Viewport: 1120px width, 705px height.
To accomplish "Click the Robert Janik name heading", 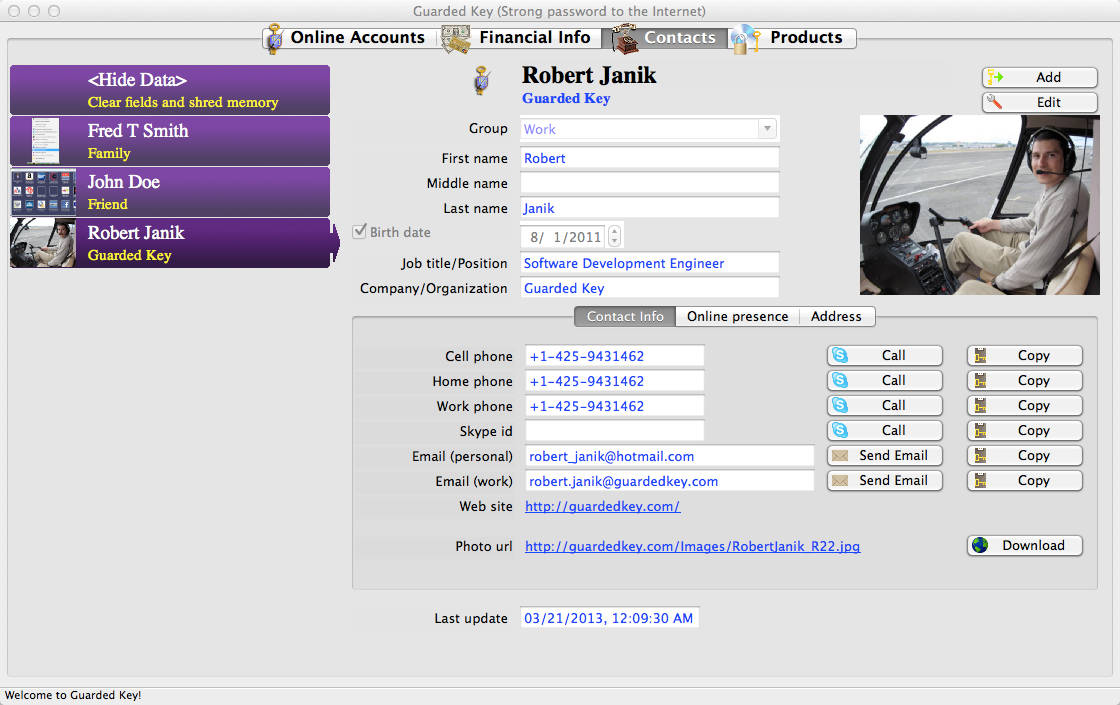I will click(x=589, y=75).
